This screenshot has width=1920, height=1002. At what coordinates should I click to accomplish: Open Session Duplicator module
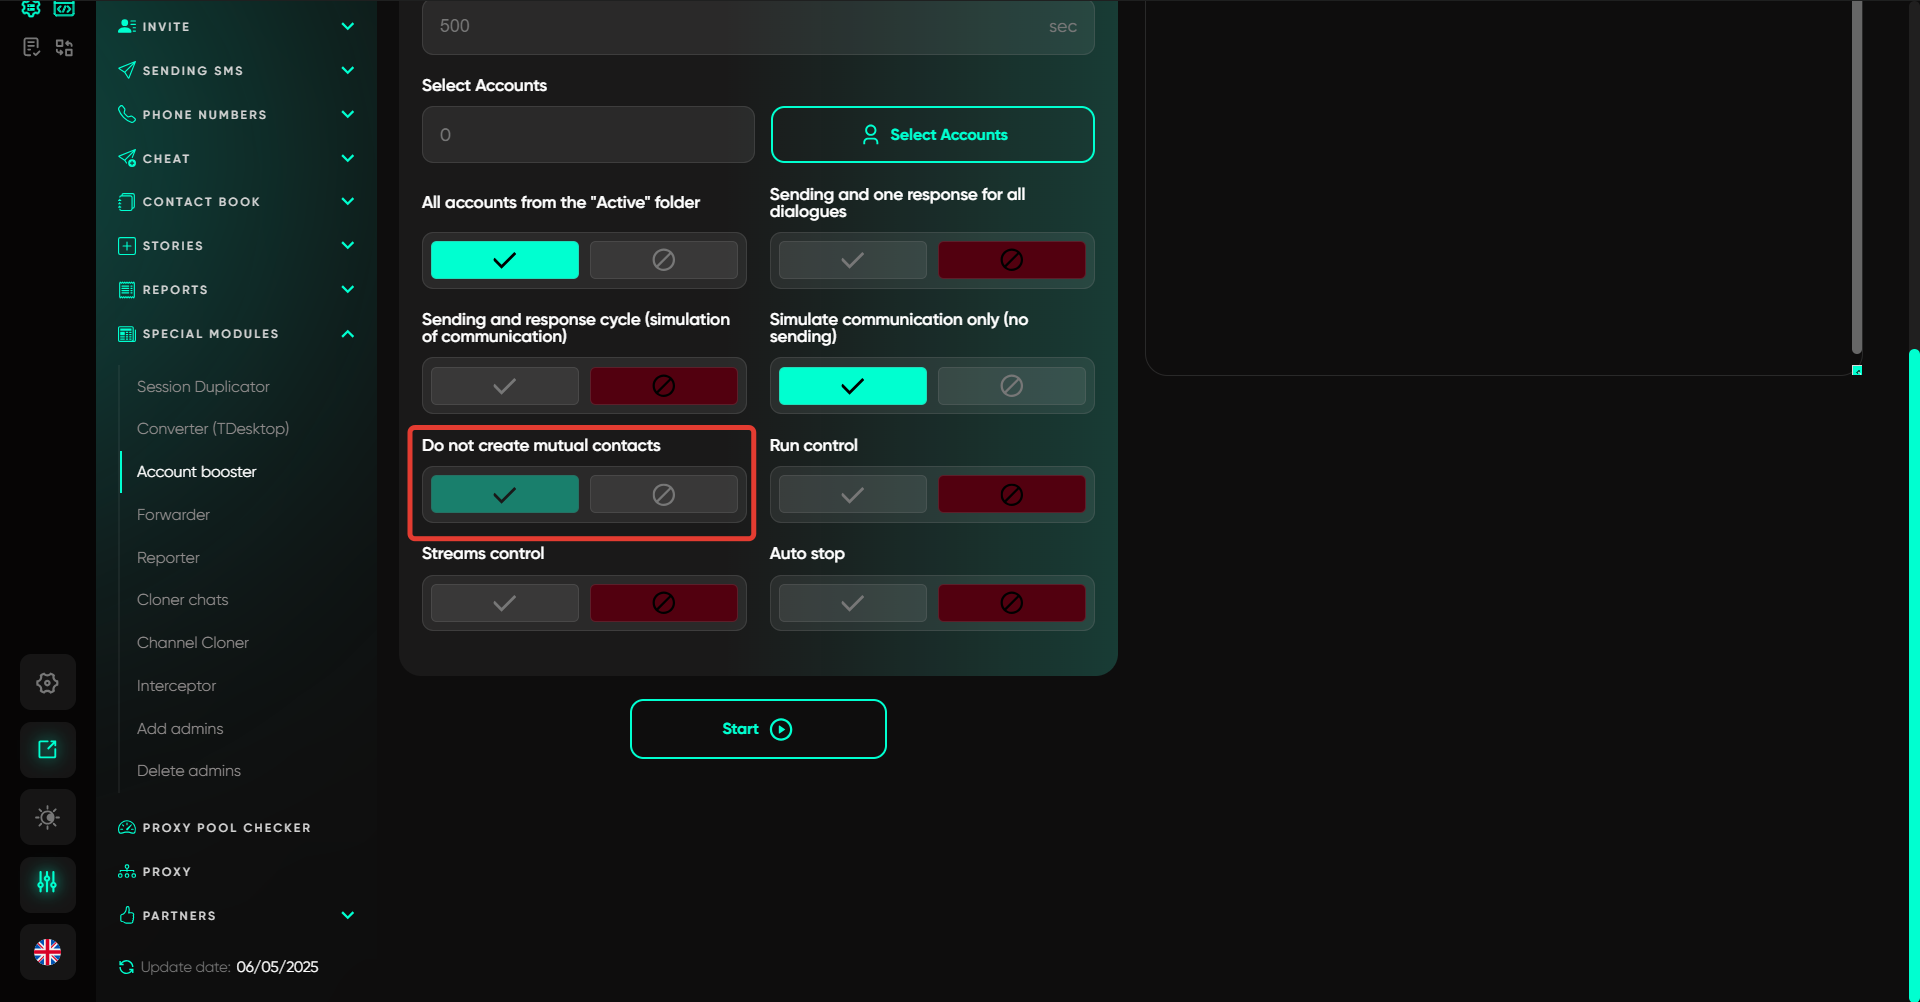pos(203,387)
